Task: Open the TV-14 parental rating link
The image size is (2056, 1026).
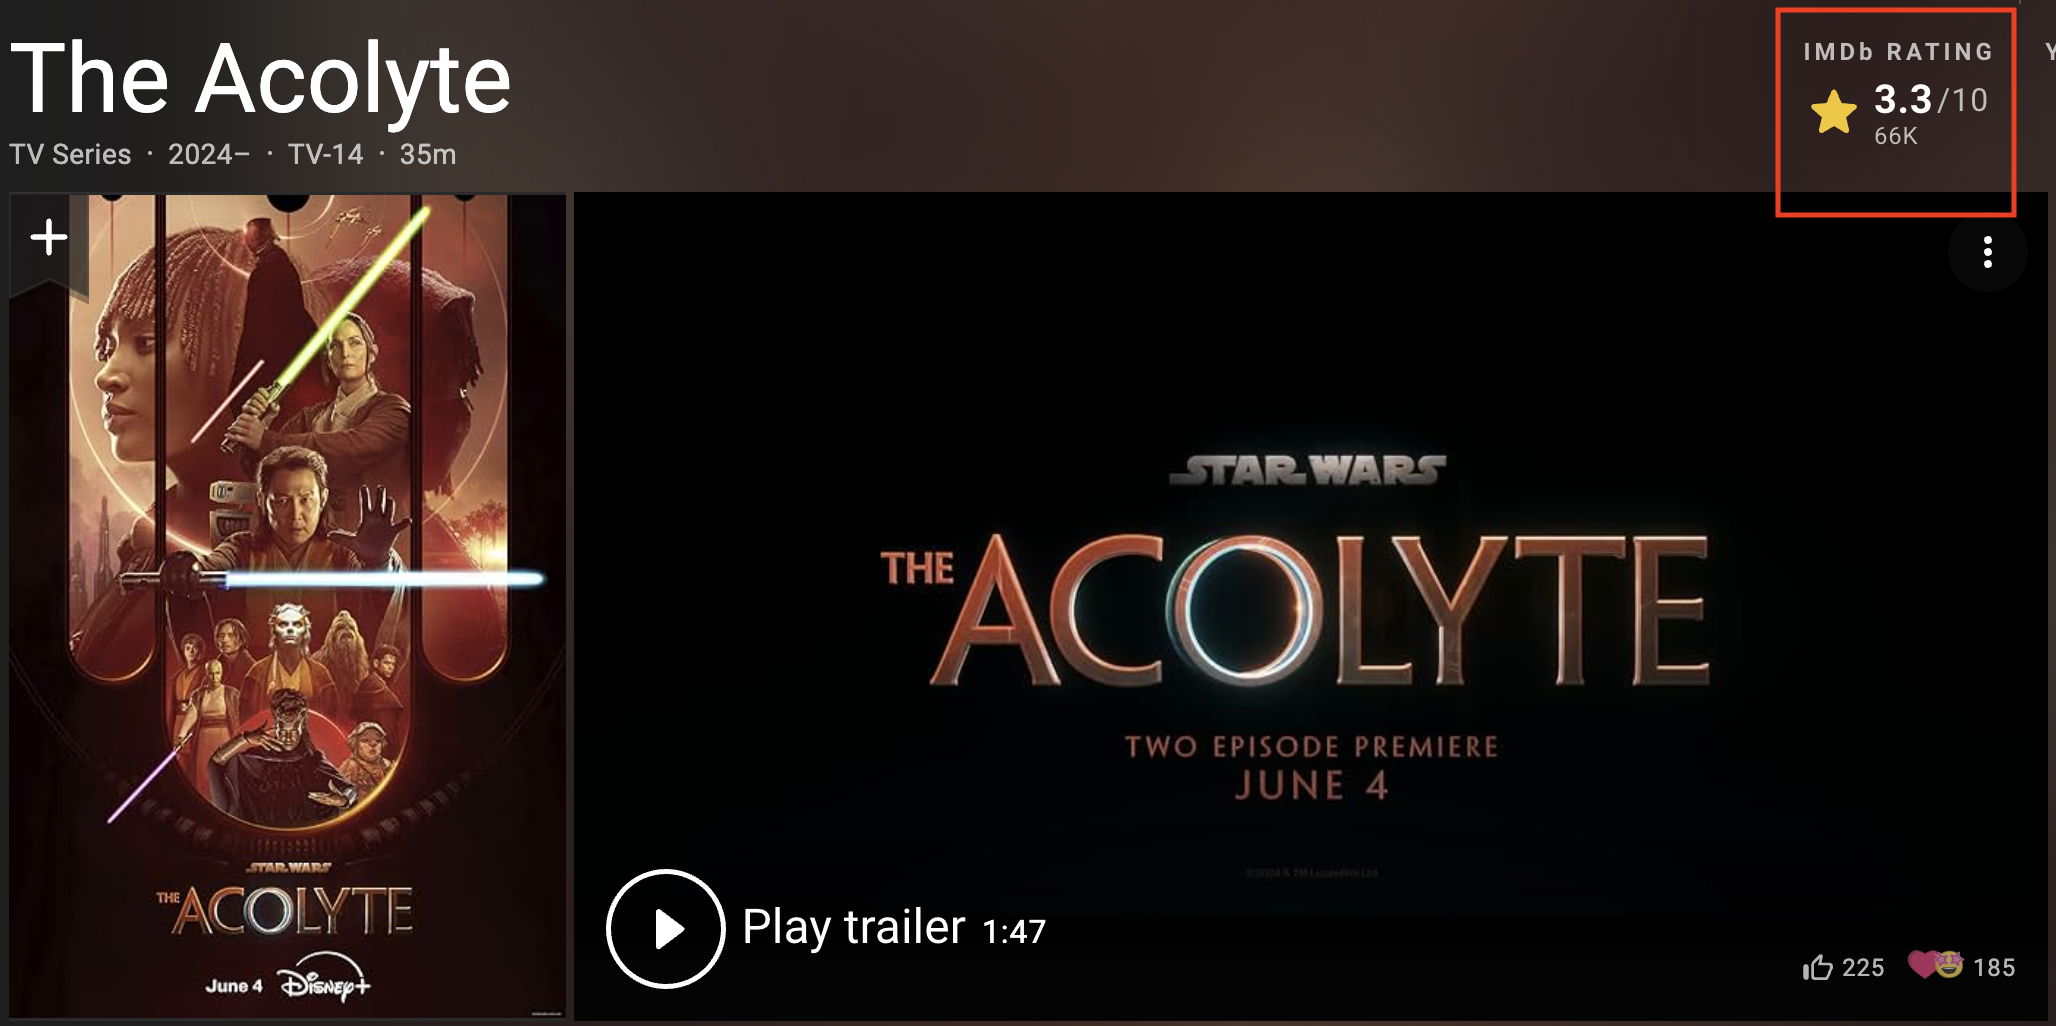Action: (325, 154)
